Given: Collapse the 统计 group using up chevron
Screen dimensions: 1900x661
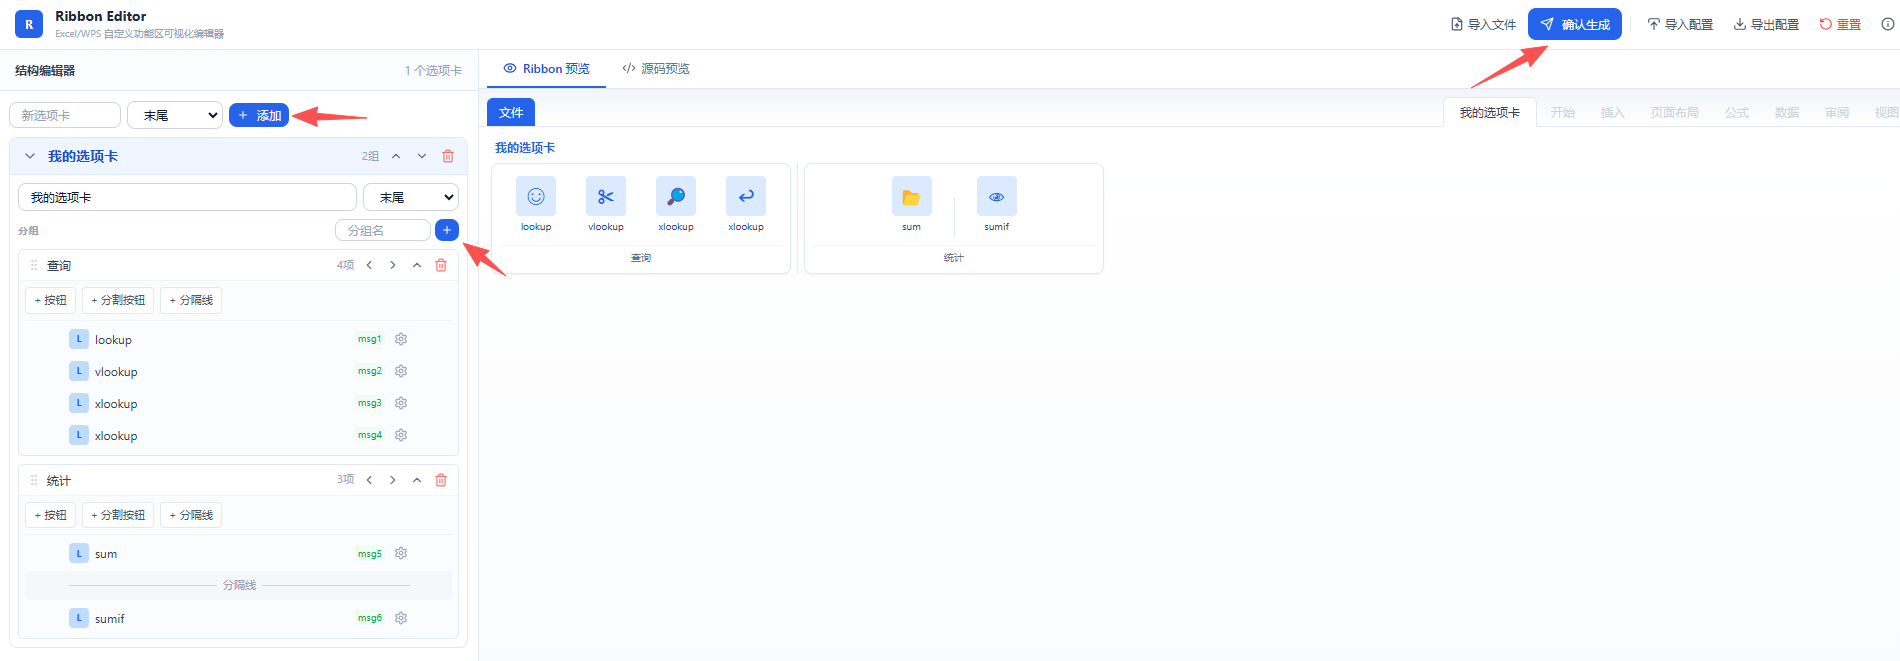Looking at the screenshot, I should tap(417, 480).
